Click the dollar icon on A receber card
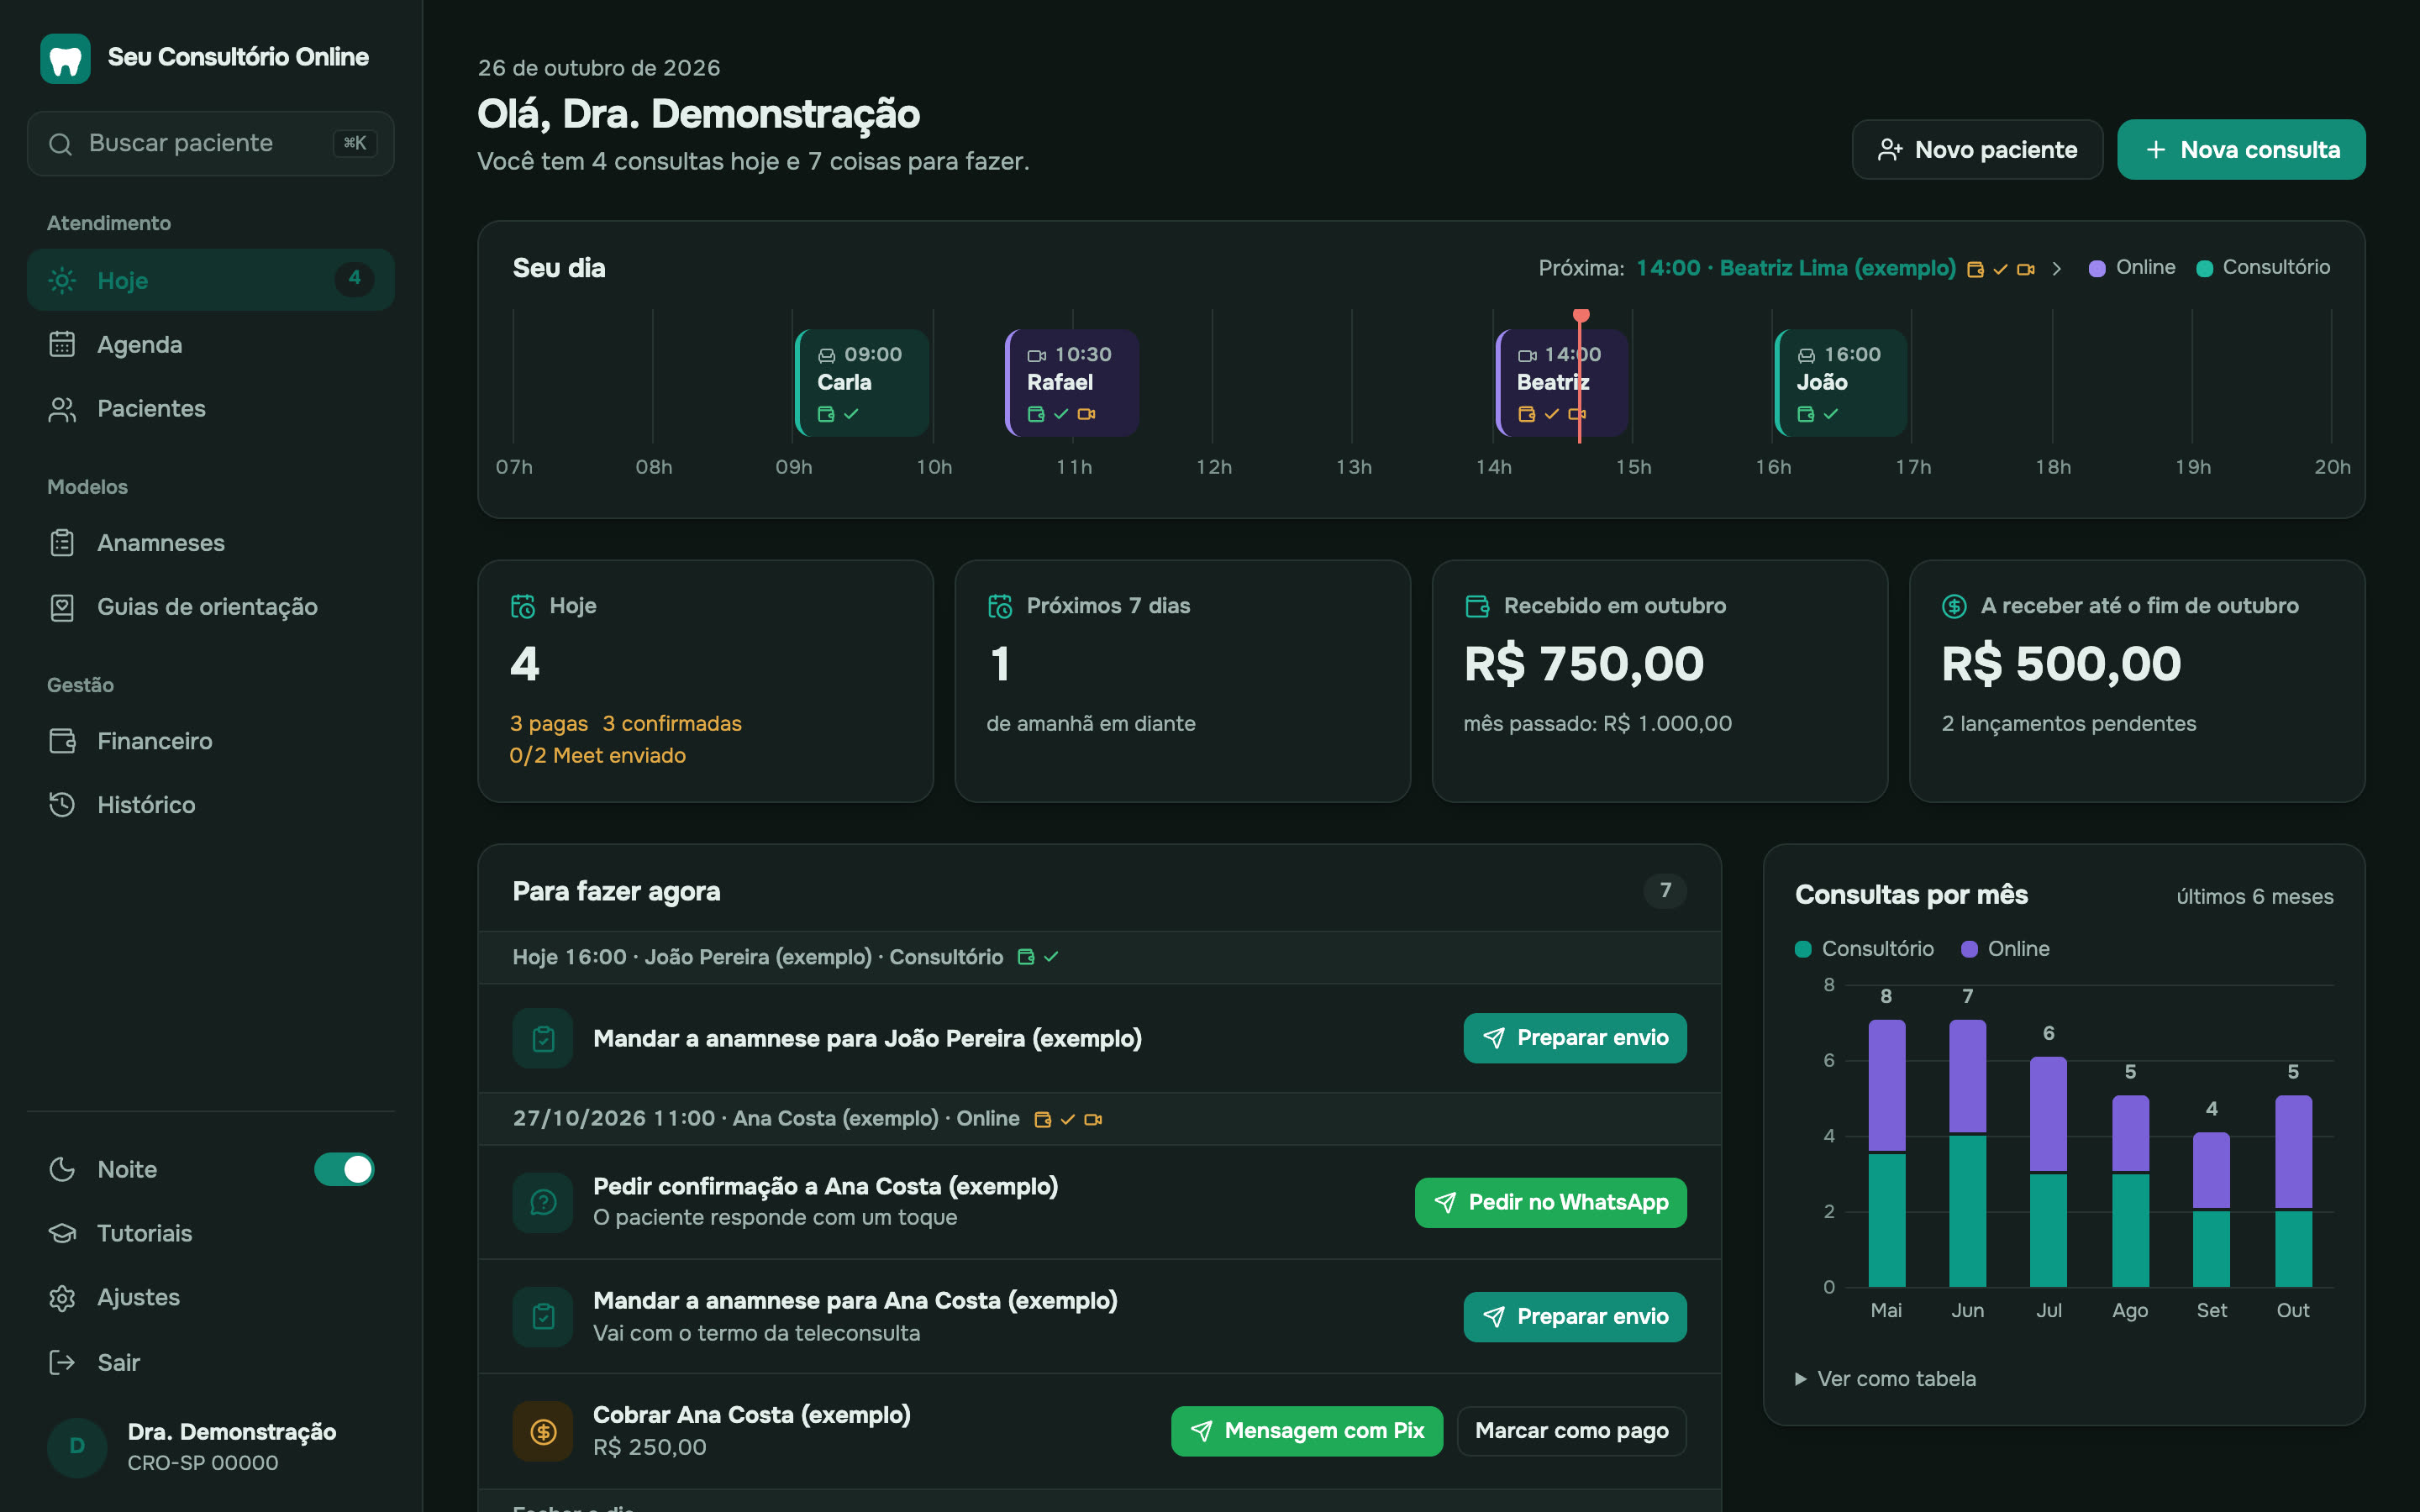 coord(1954,606)
